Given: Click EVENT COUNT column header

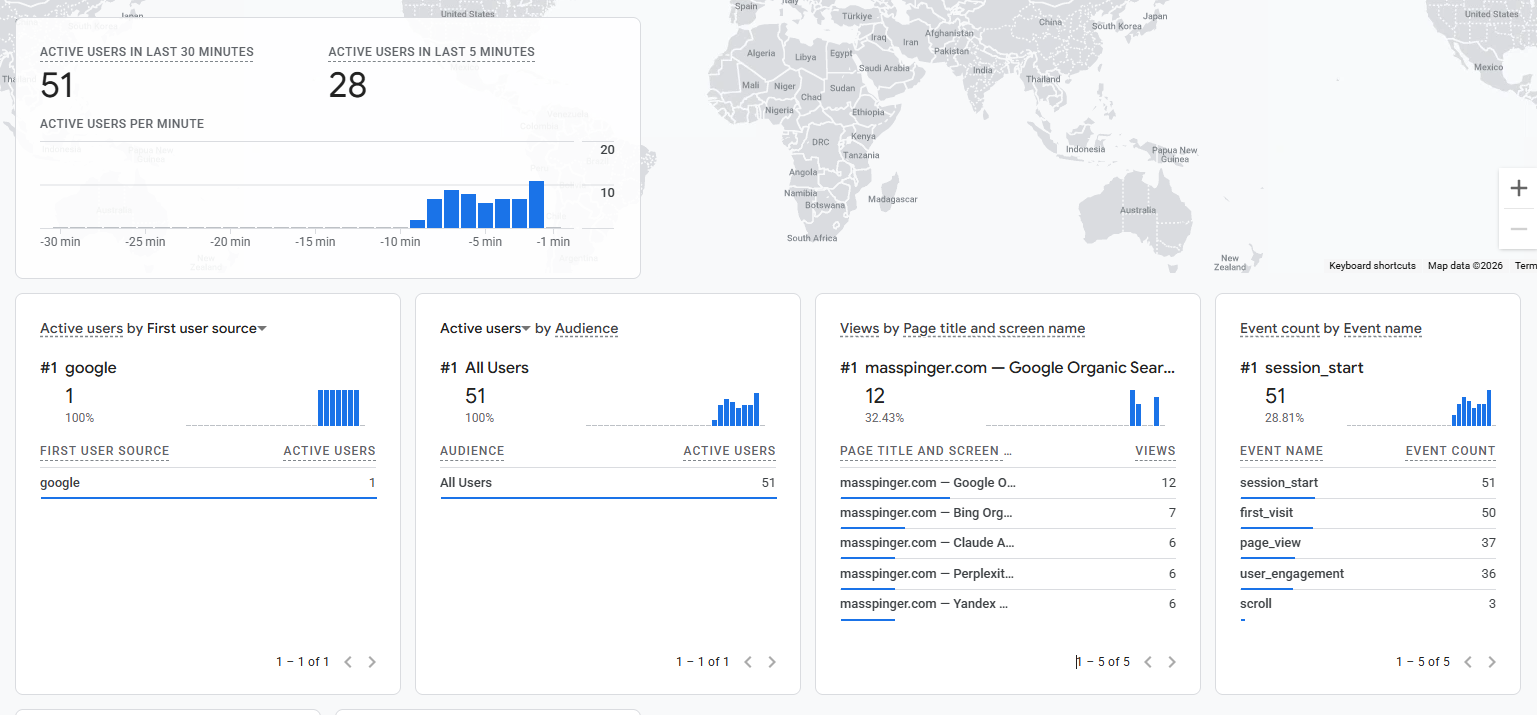Looking at the screenshot, I should [x=1450, y=451].
